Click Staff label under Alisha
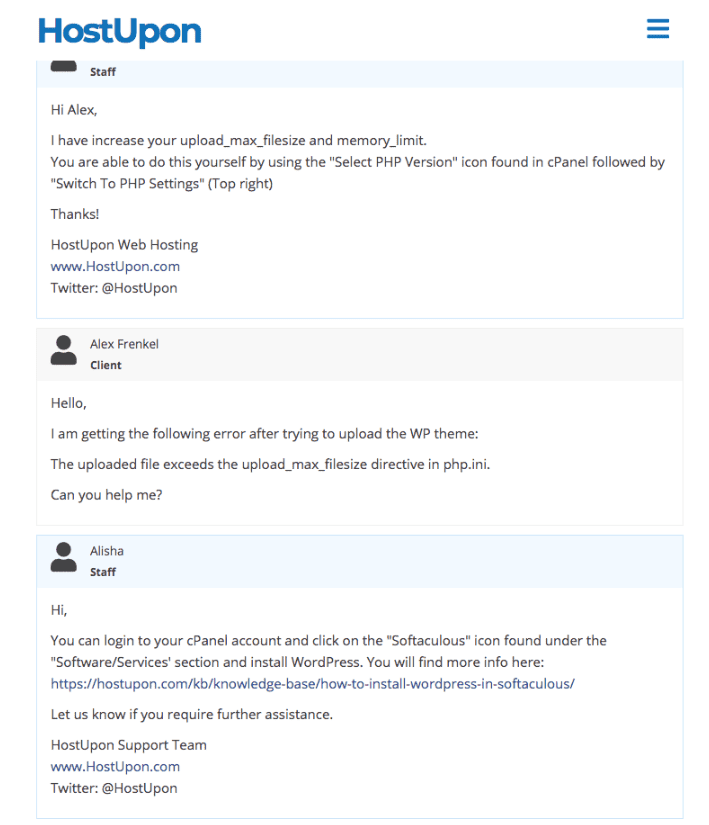Image resolution: width=709 pixels, height=825 pixels. (103, 572)
